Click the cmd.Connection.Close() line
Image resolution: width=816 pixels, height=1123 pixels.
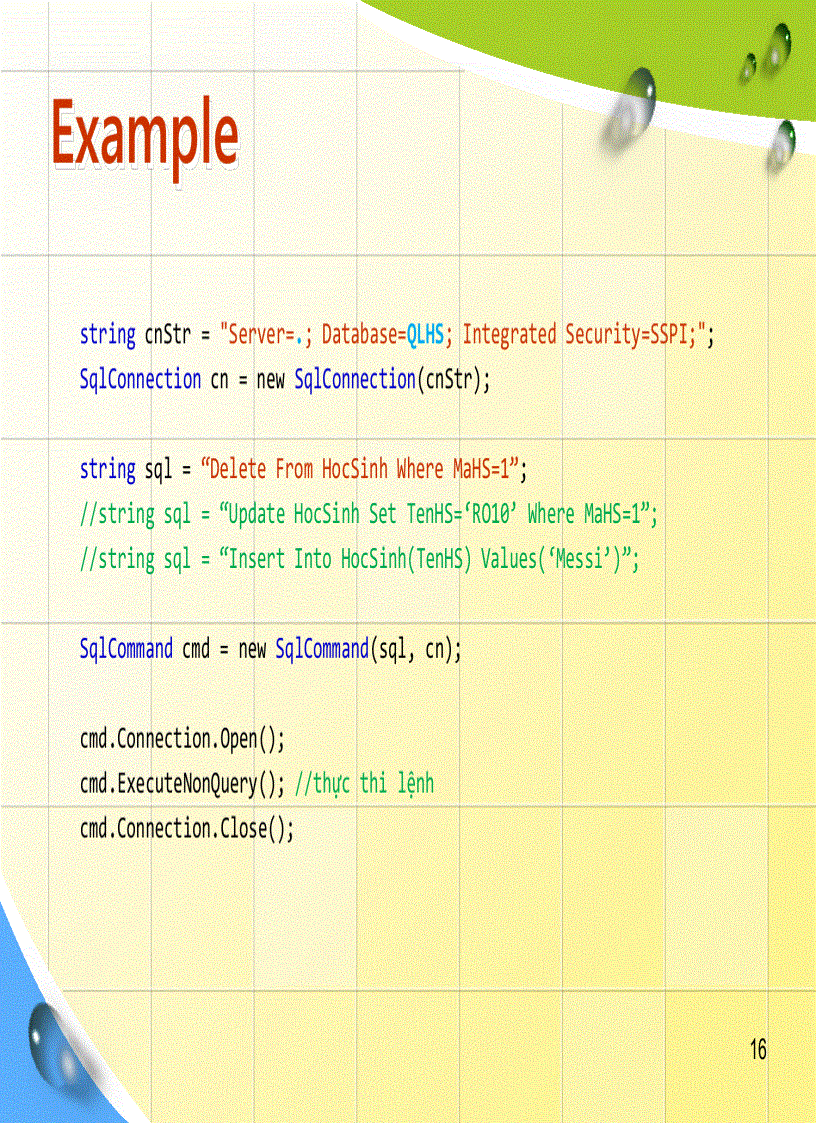point(187,829)
